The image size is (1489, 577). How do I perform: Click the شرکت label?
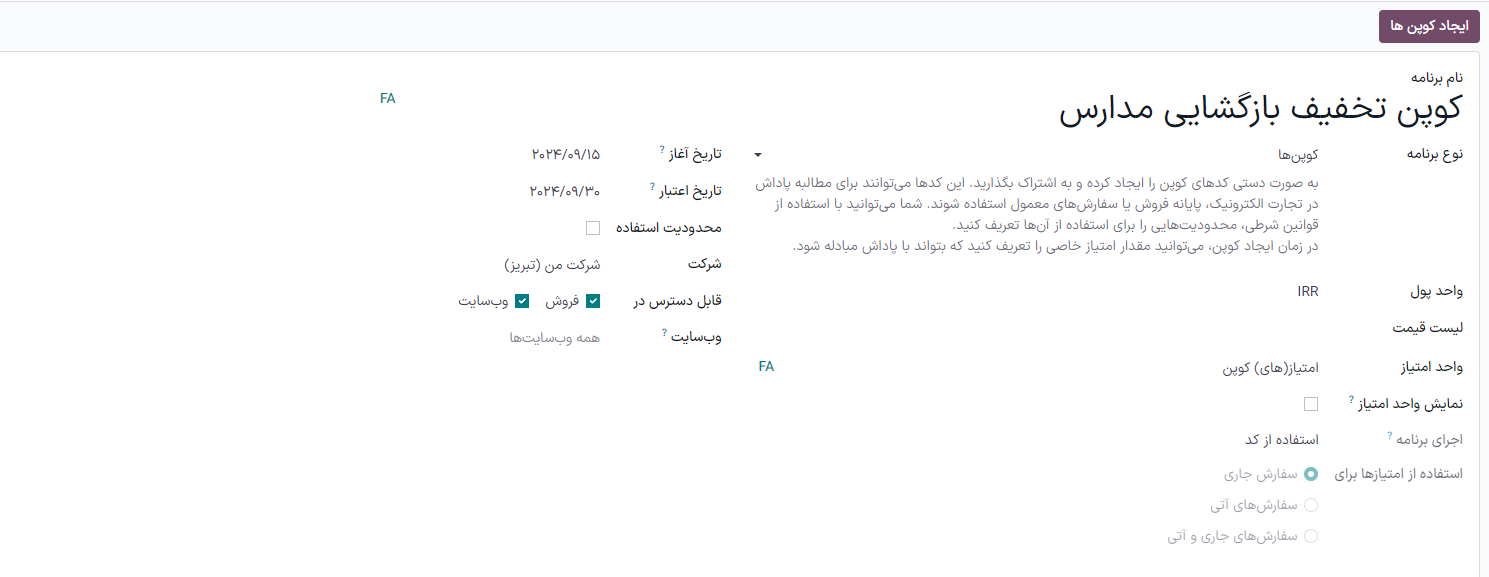pos(704,265)
